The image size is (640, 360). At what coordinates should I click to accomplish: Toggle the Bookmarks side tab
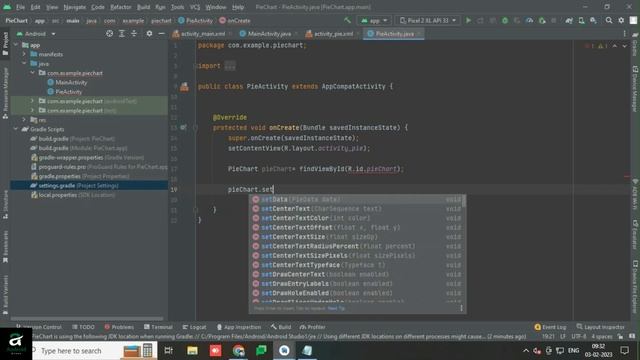[x=5, y=246]
